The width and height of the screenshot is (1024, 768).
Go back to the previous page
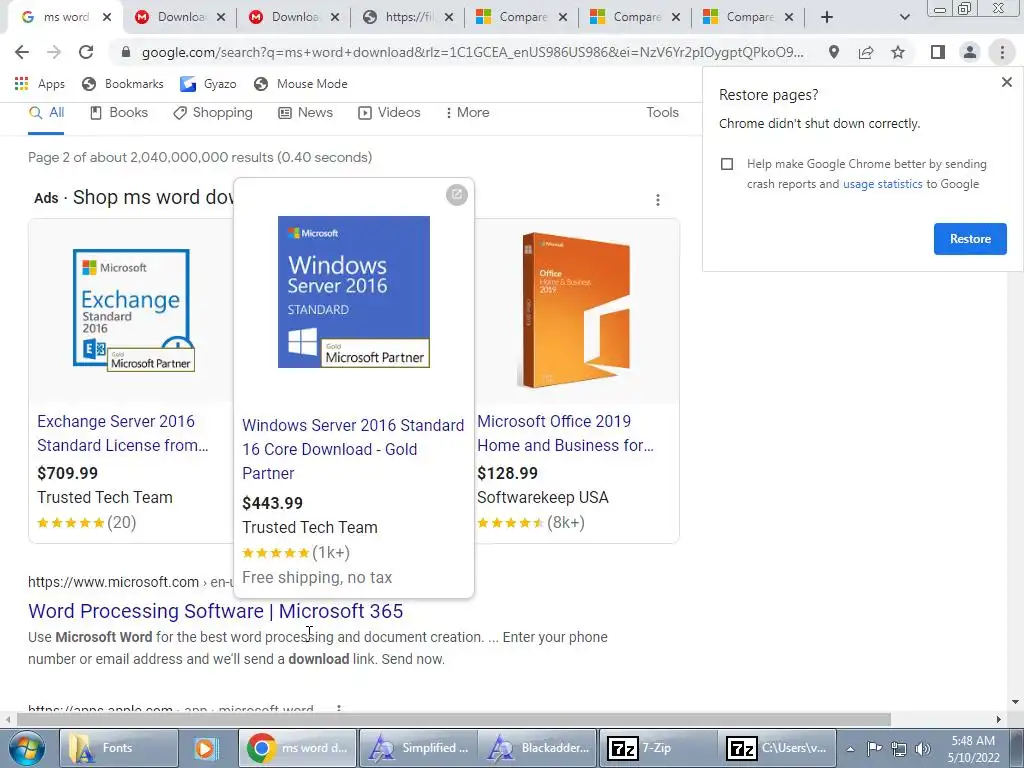(x=22, y=52)
